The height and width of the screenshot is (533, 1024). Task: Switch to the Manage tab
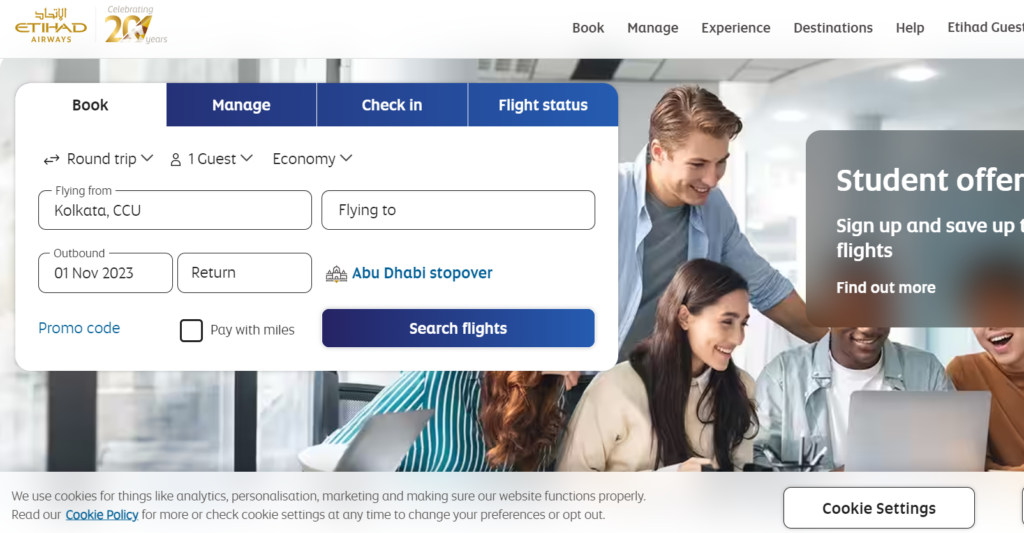tap(241, 105)
